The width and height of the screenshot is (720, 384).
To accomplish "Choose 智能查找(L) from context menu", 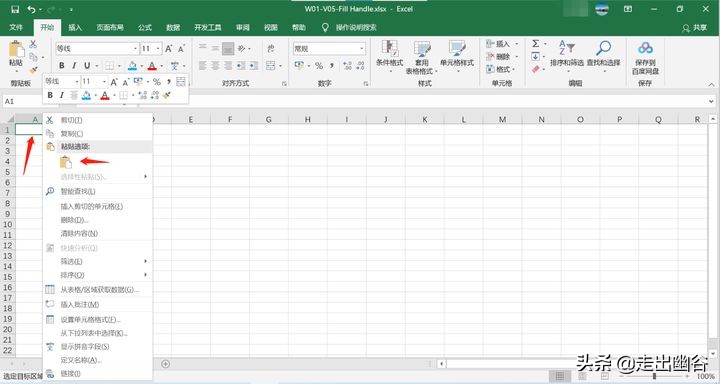I will pos(98,191).
